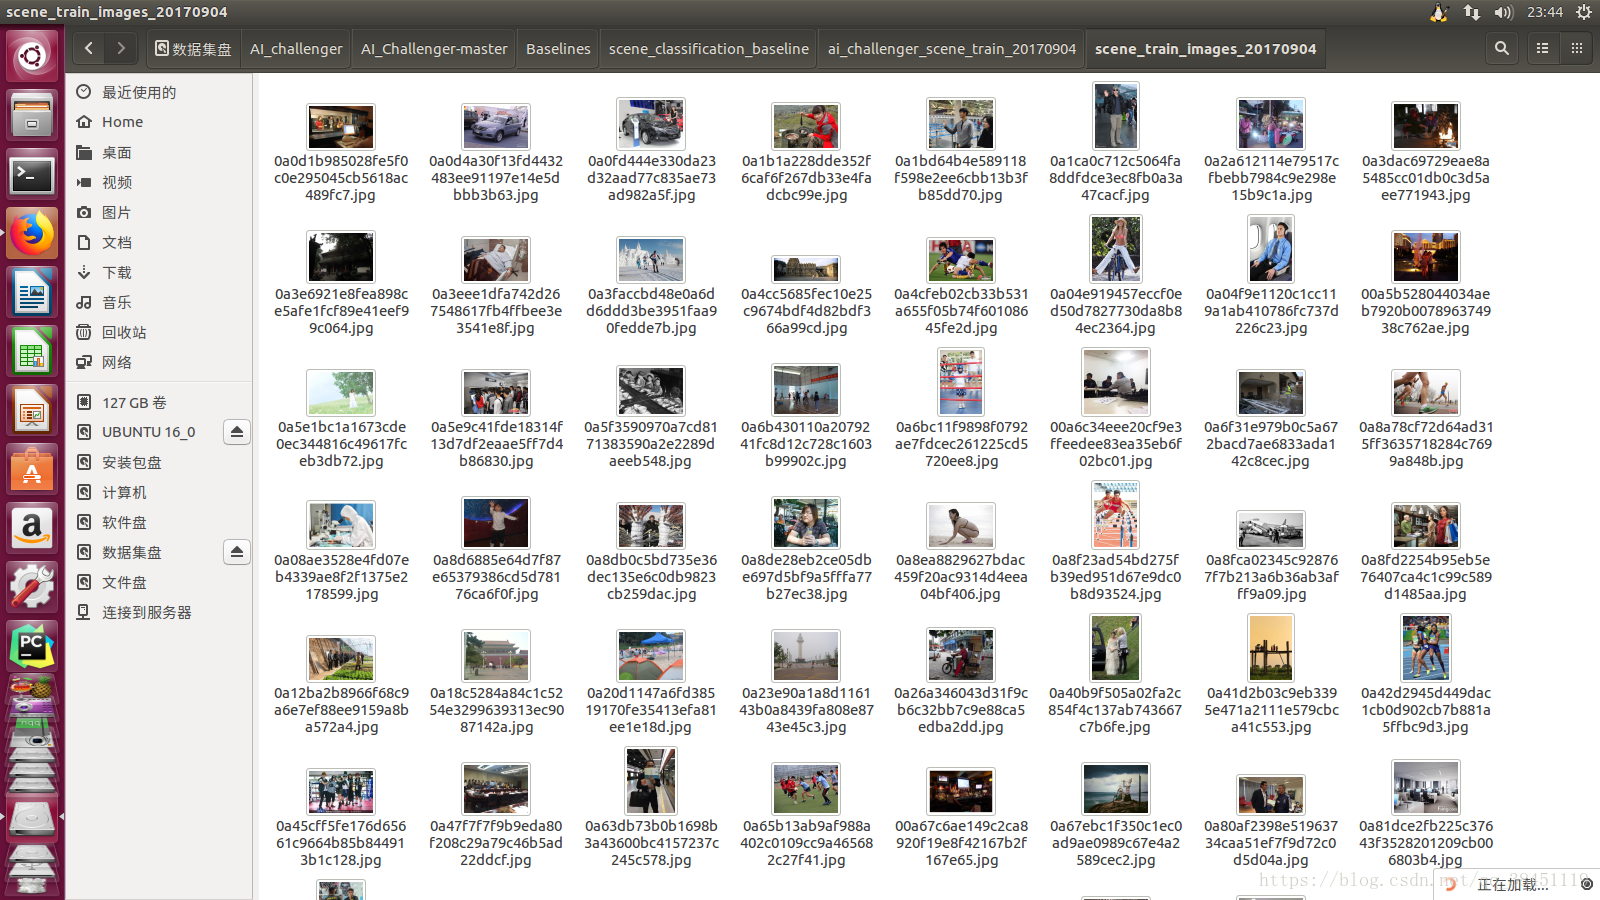
Task: Open LibreOffice Impress from the launcher
Action: tap(32, 411)
